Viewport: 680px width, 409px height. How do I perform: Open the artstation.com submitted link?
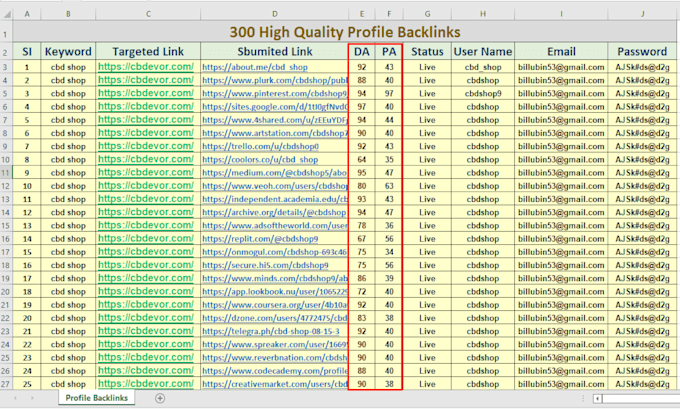pyautogui.click(x=275, y=133)
